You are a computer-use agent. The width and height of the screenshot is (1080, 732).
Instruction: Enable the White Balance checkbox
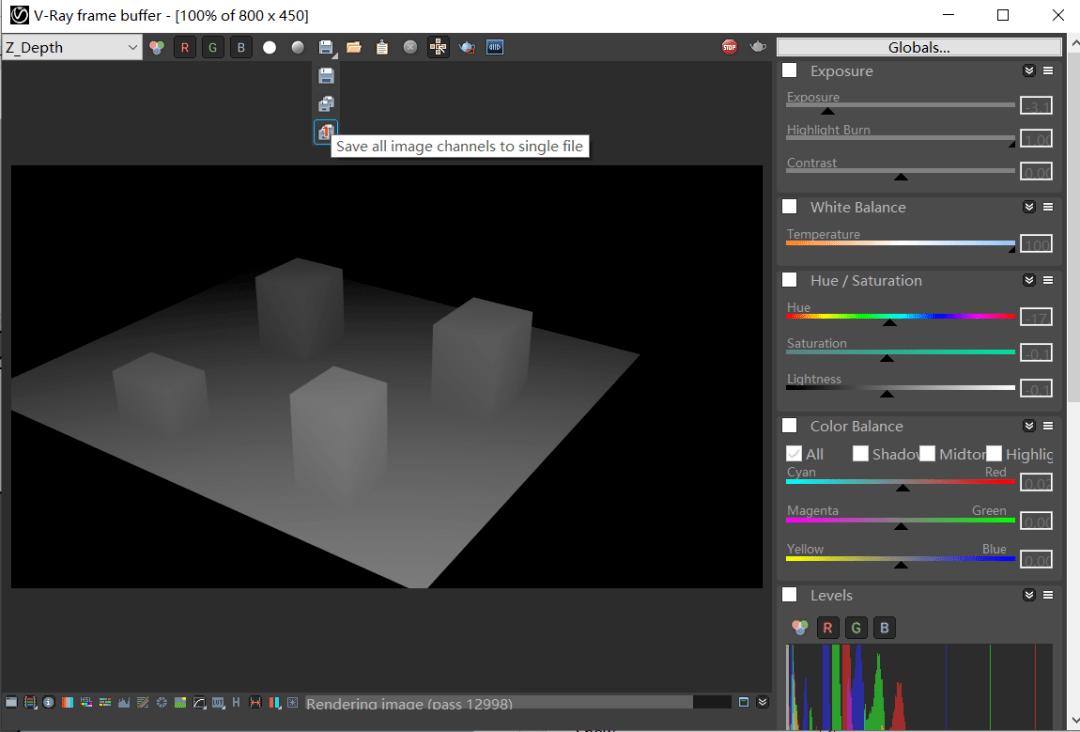coord(790,207)
